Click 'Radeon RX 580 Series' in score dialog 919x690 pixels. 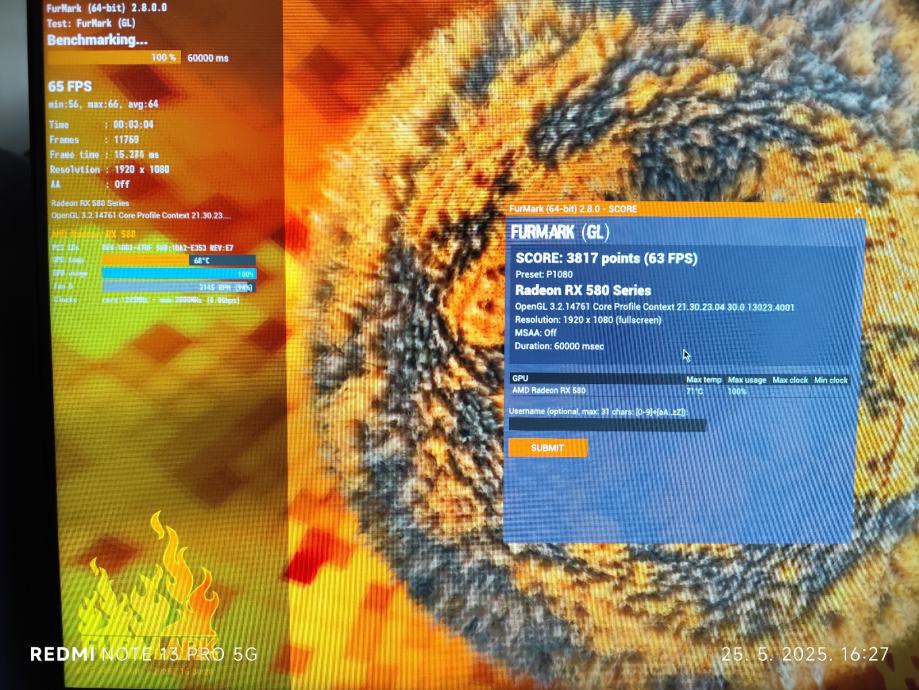583,290
